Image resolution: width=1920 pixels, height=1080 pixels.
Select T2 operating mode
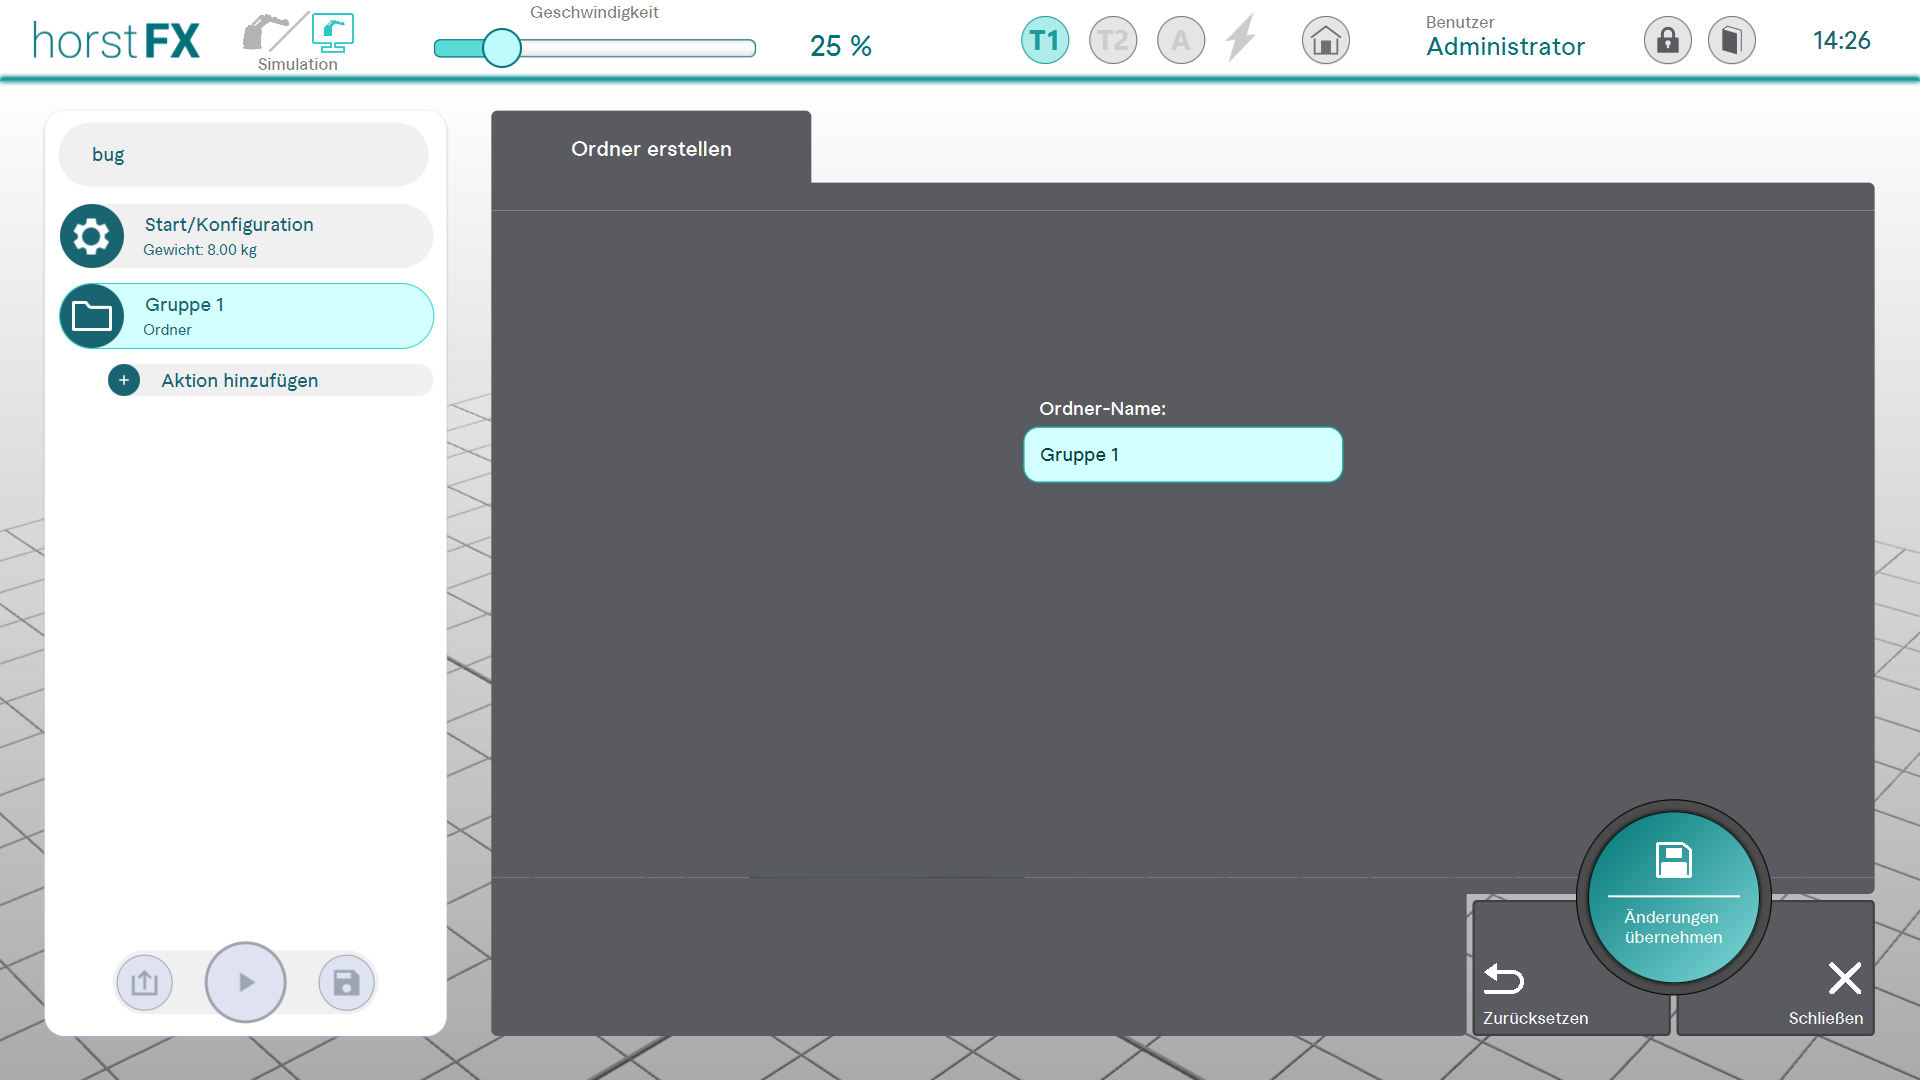(x=1112, y=41)
